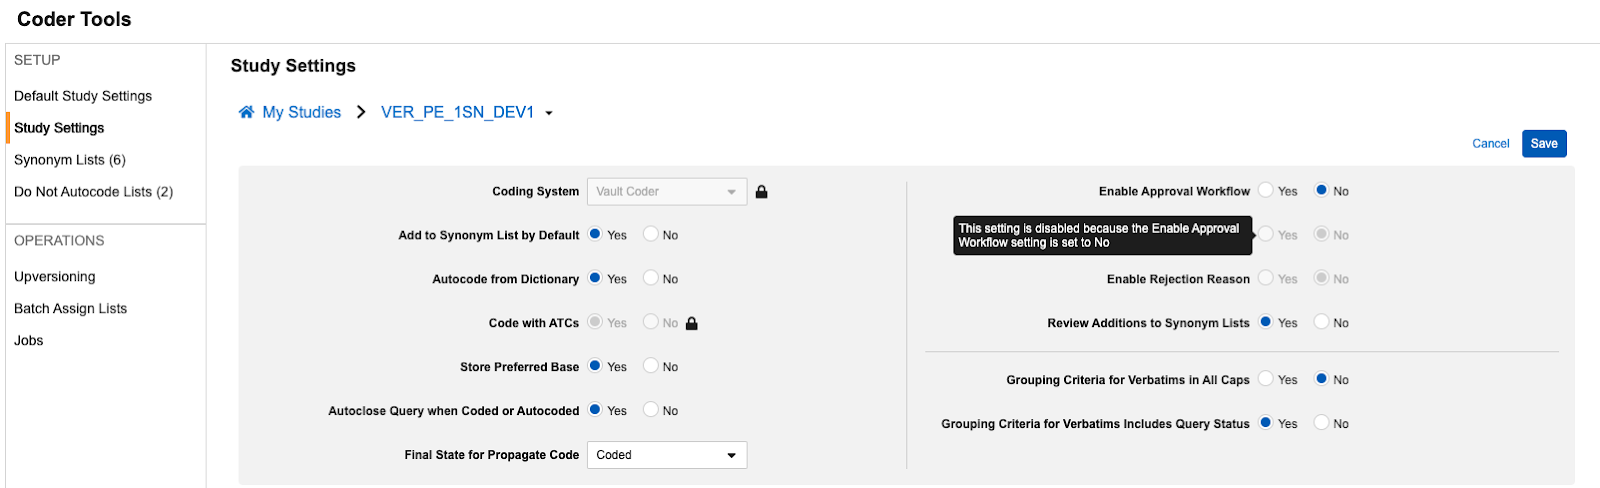
Task: Go to Synonym Lists (6) in the sidebar
Action: [70, 160]
